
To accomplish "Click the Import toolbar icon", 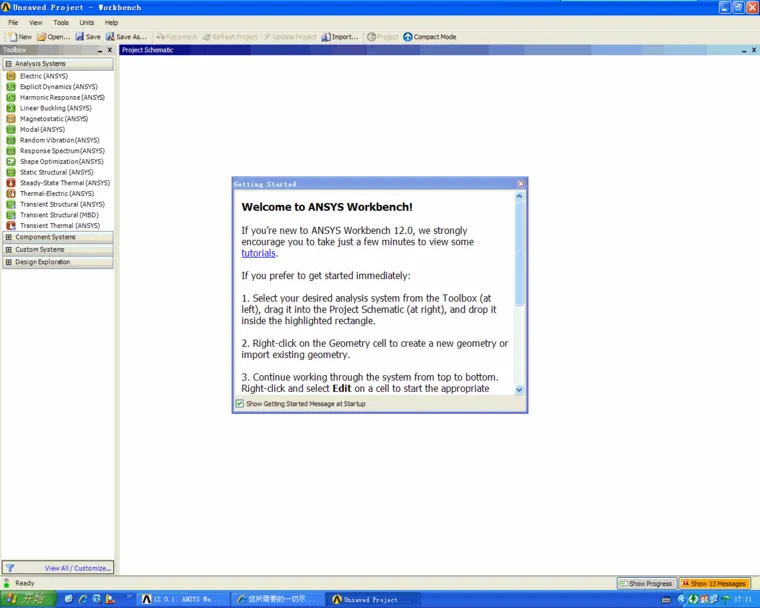I will (326, 37).
